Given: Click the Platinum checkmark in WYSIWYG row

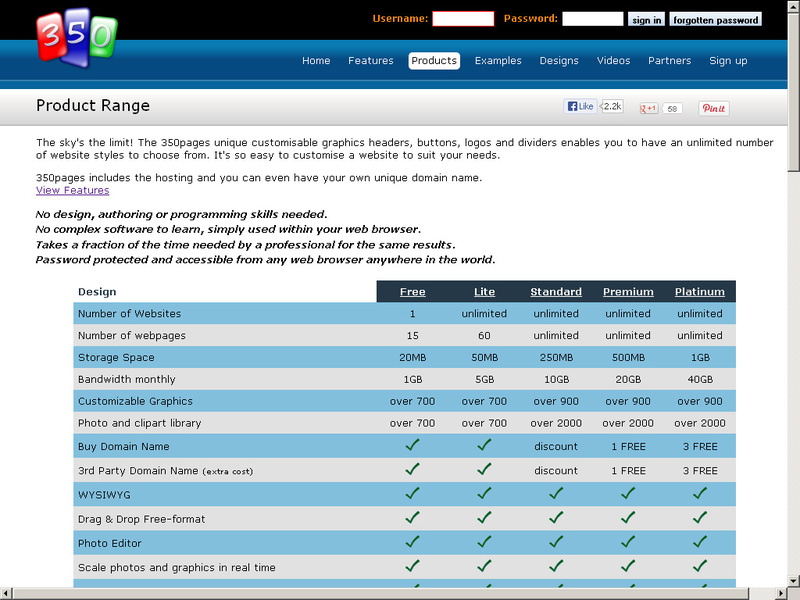Looking at the screenshot, I should pyautogui.click(x=700, y=493).
